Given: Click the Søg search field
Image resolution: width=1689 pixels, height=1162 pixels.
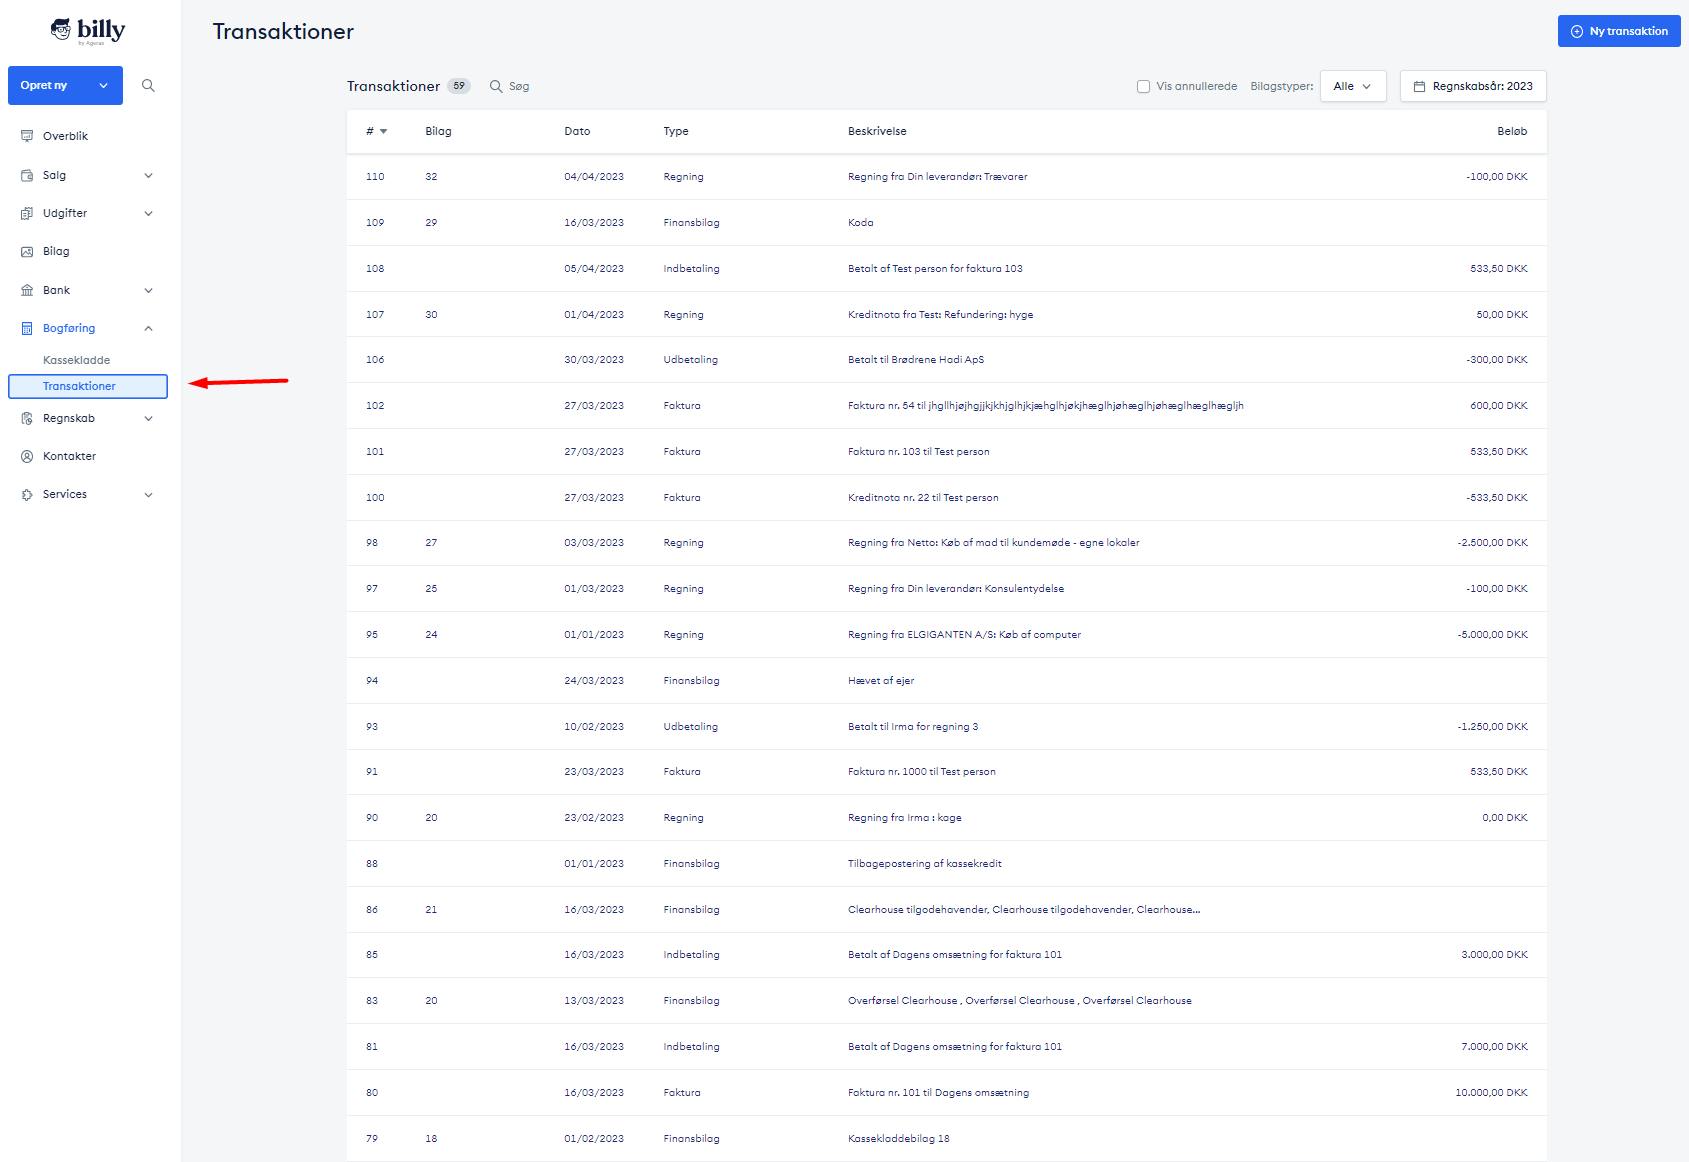Looking at the screenshot, I should 519,86.
